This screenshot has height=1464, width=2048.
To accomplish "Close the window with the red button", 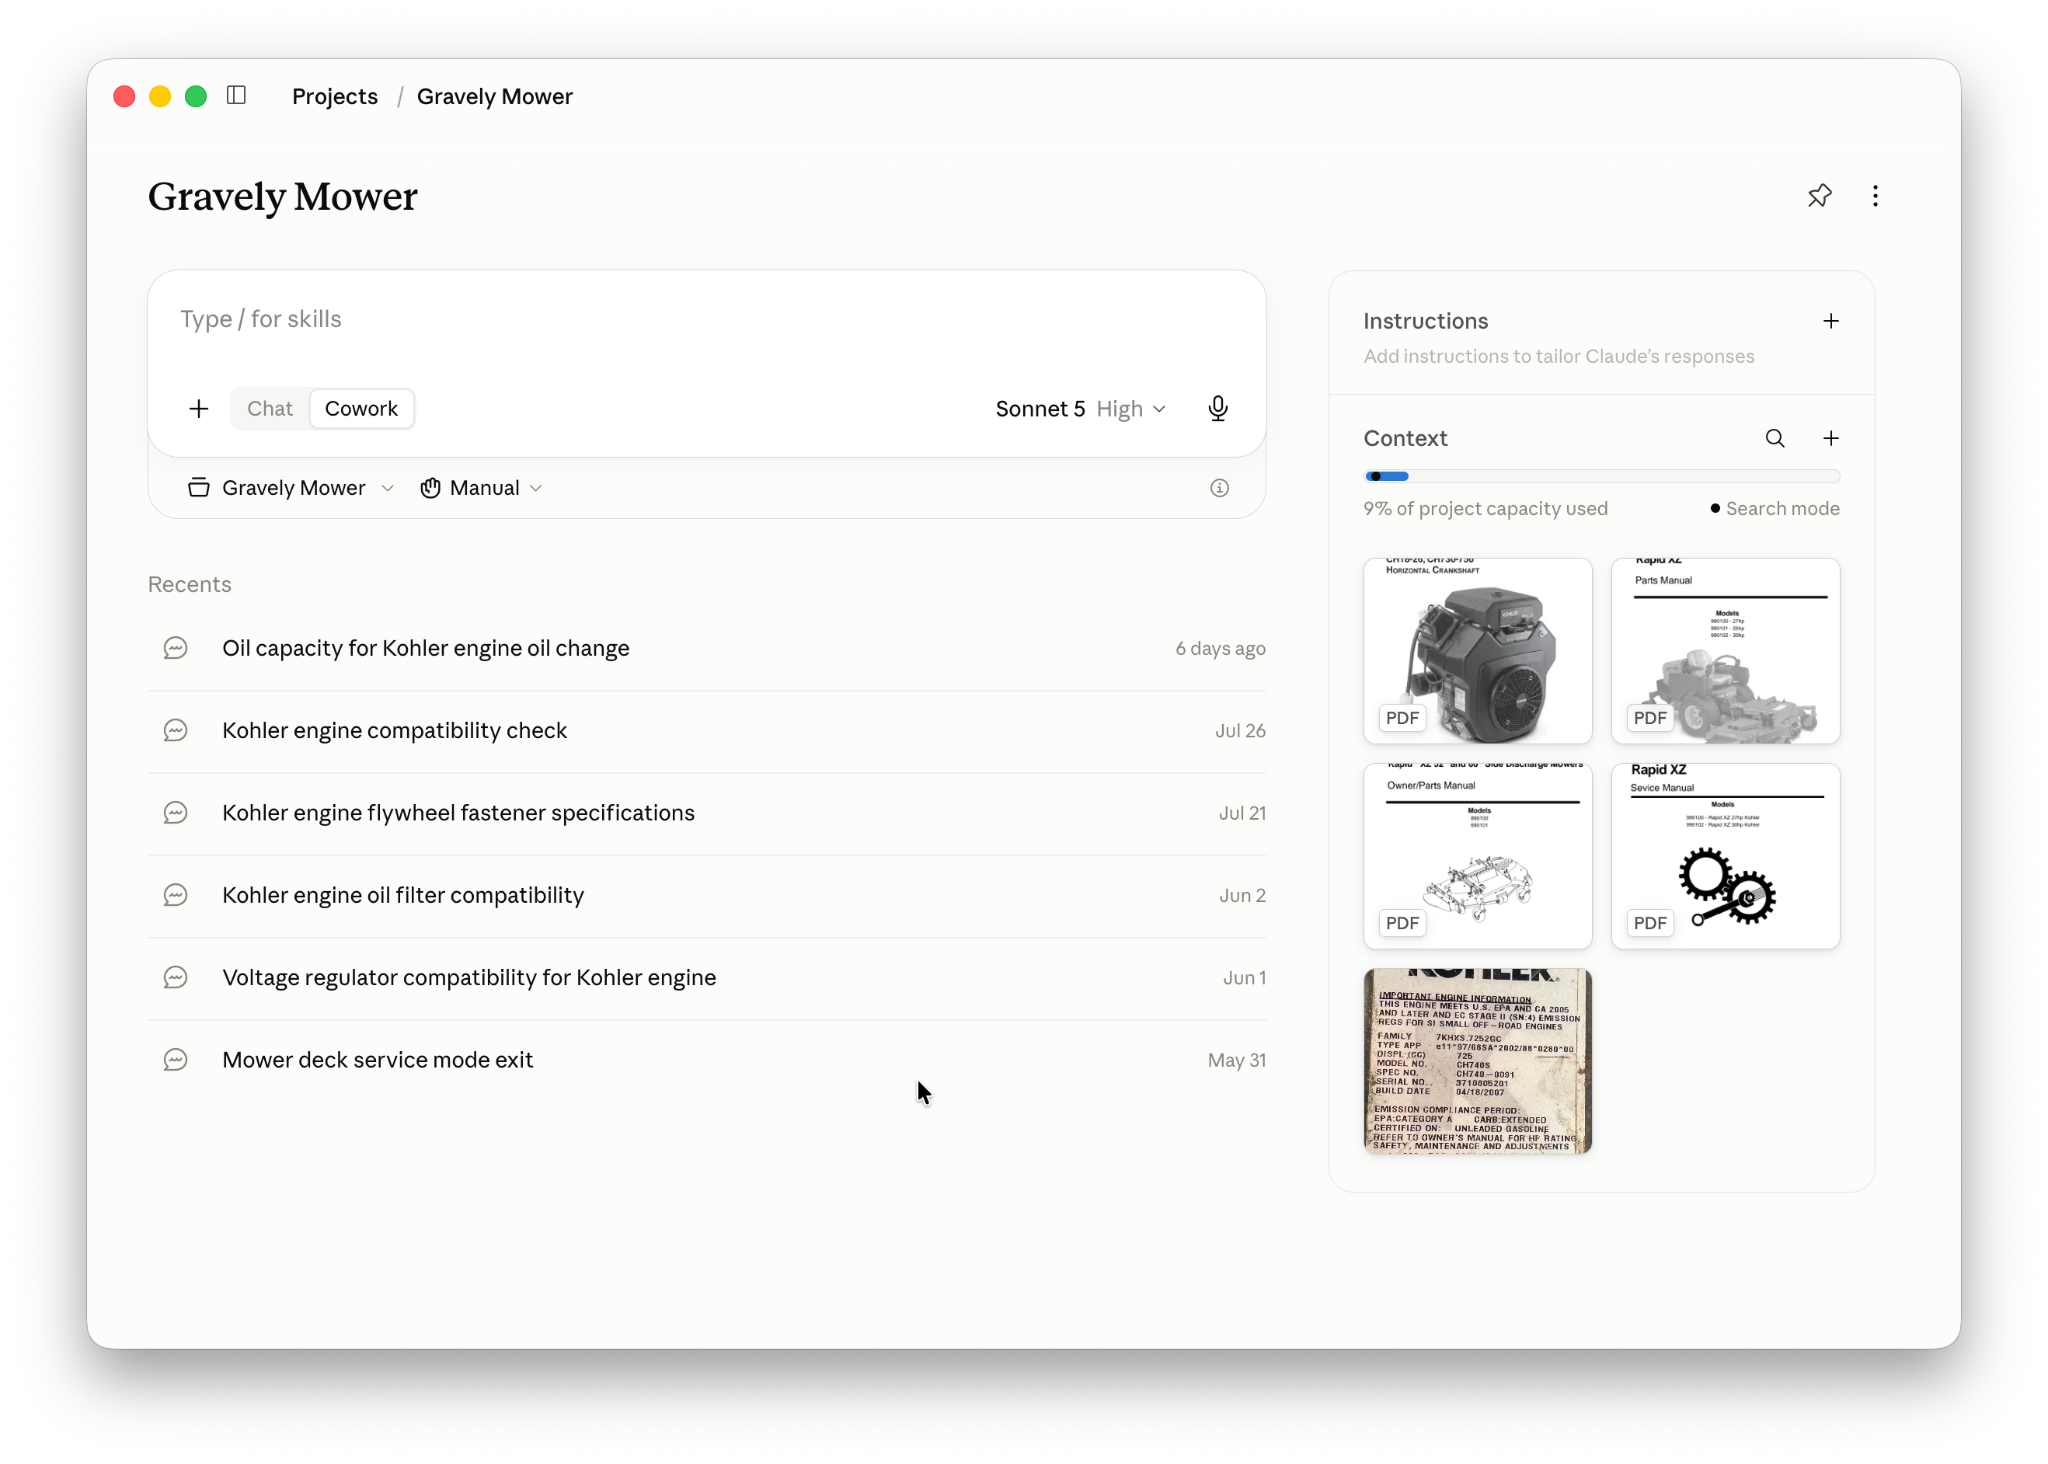I will click(x=124, y=96).
